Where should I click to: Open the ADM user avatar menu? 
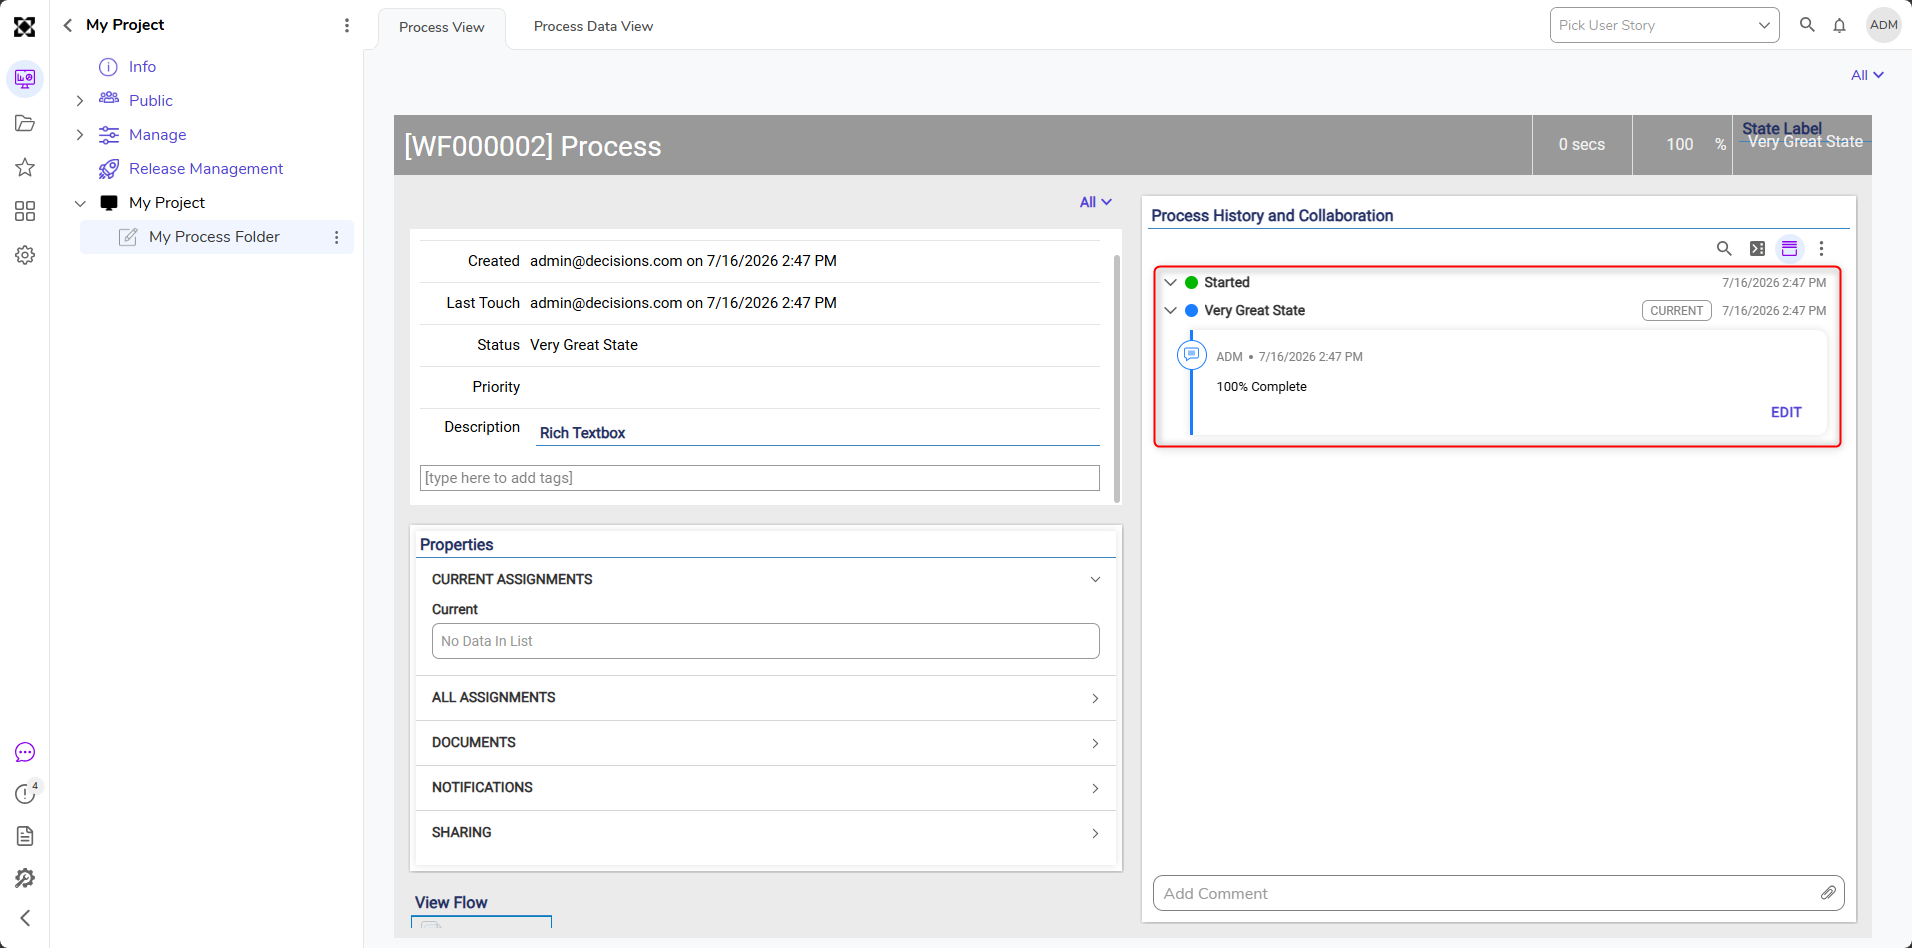pyautogui.click(x=1884, y=25)
